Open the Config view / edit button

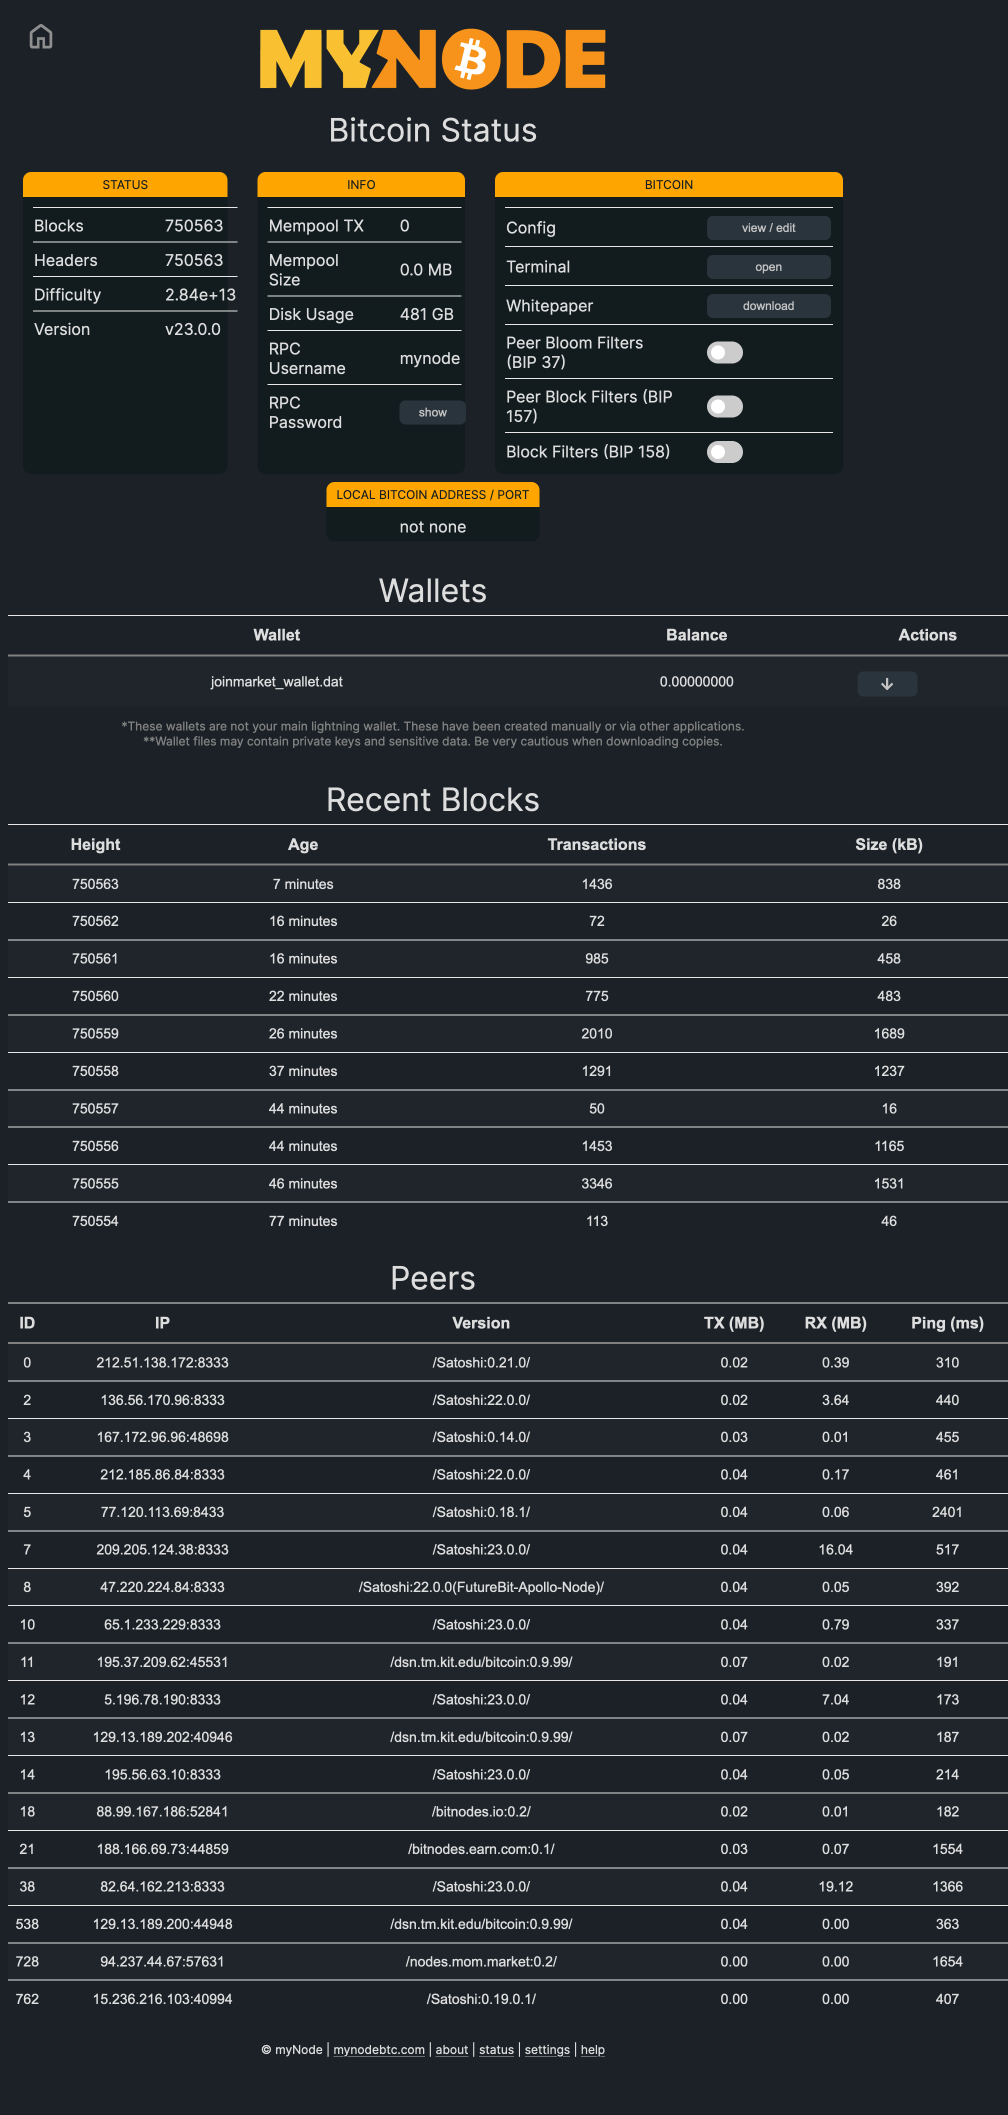coord(768,228)
